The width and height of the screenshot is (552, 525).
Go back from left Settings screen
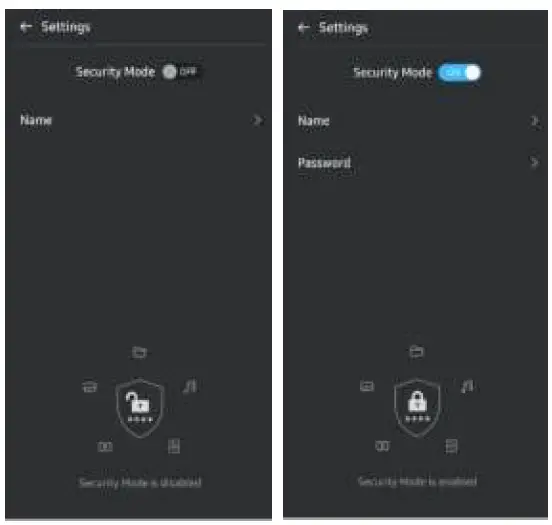pos(26,26)
